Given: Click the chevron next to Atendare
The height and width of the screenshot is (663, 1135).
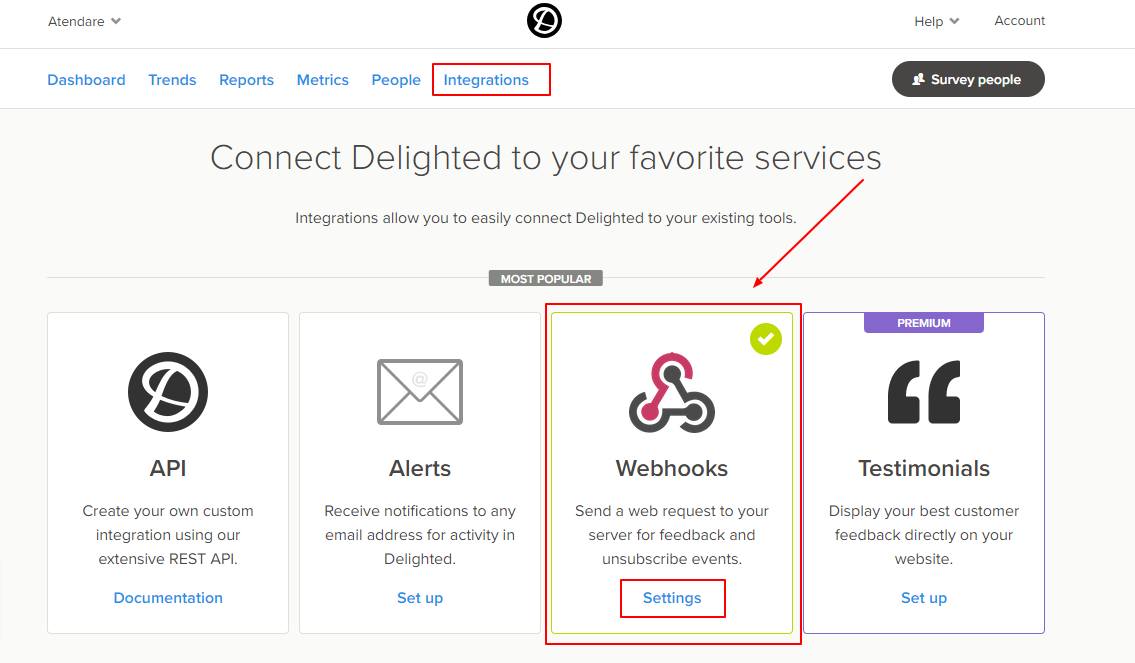Looking at the screenshot, I should [116, 21].
